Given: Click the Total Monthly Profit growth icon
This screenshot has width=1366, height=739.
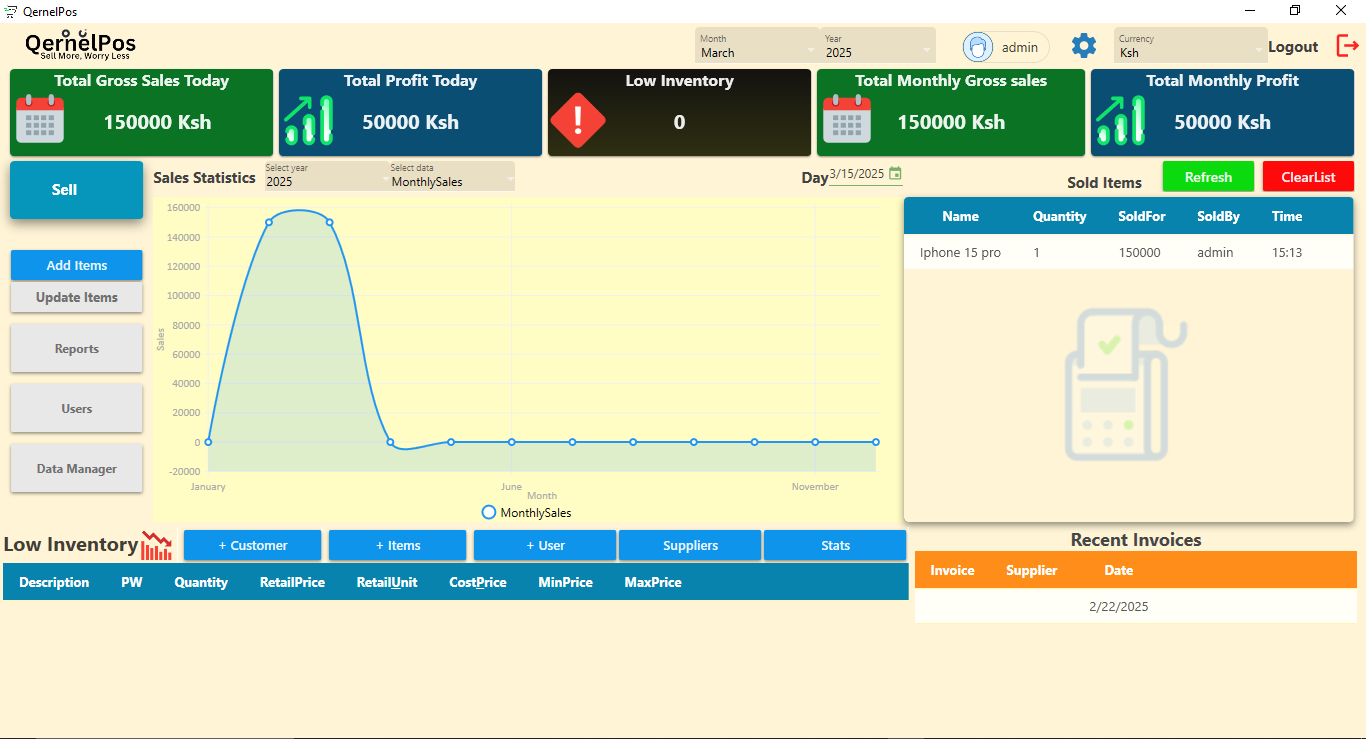Looking at the screenshot, I should [x=1120, y=121].
